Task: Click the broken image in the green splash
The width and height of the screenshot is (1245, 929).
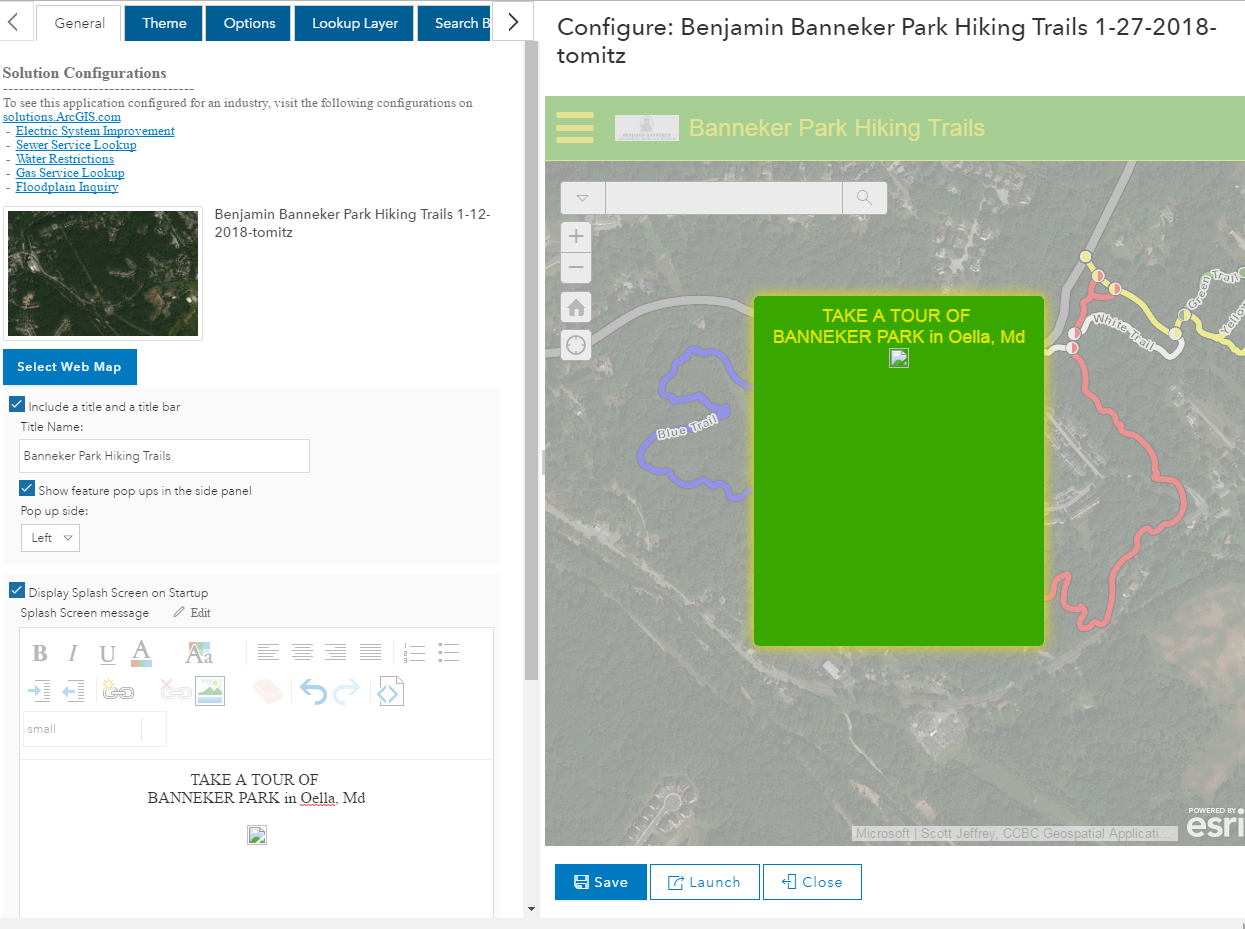Action: [899, 358]
